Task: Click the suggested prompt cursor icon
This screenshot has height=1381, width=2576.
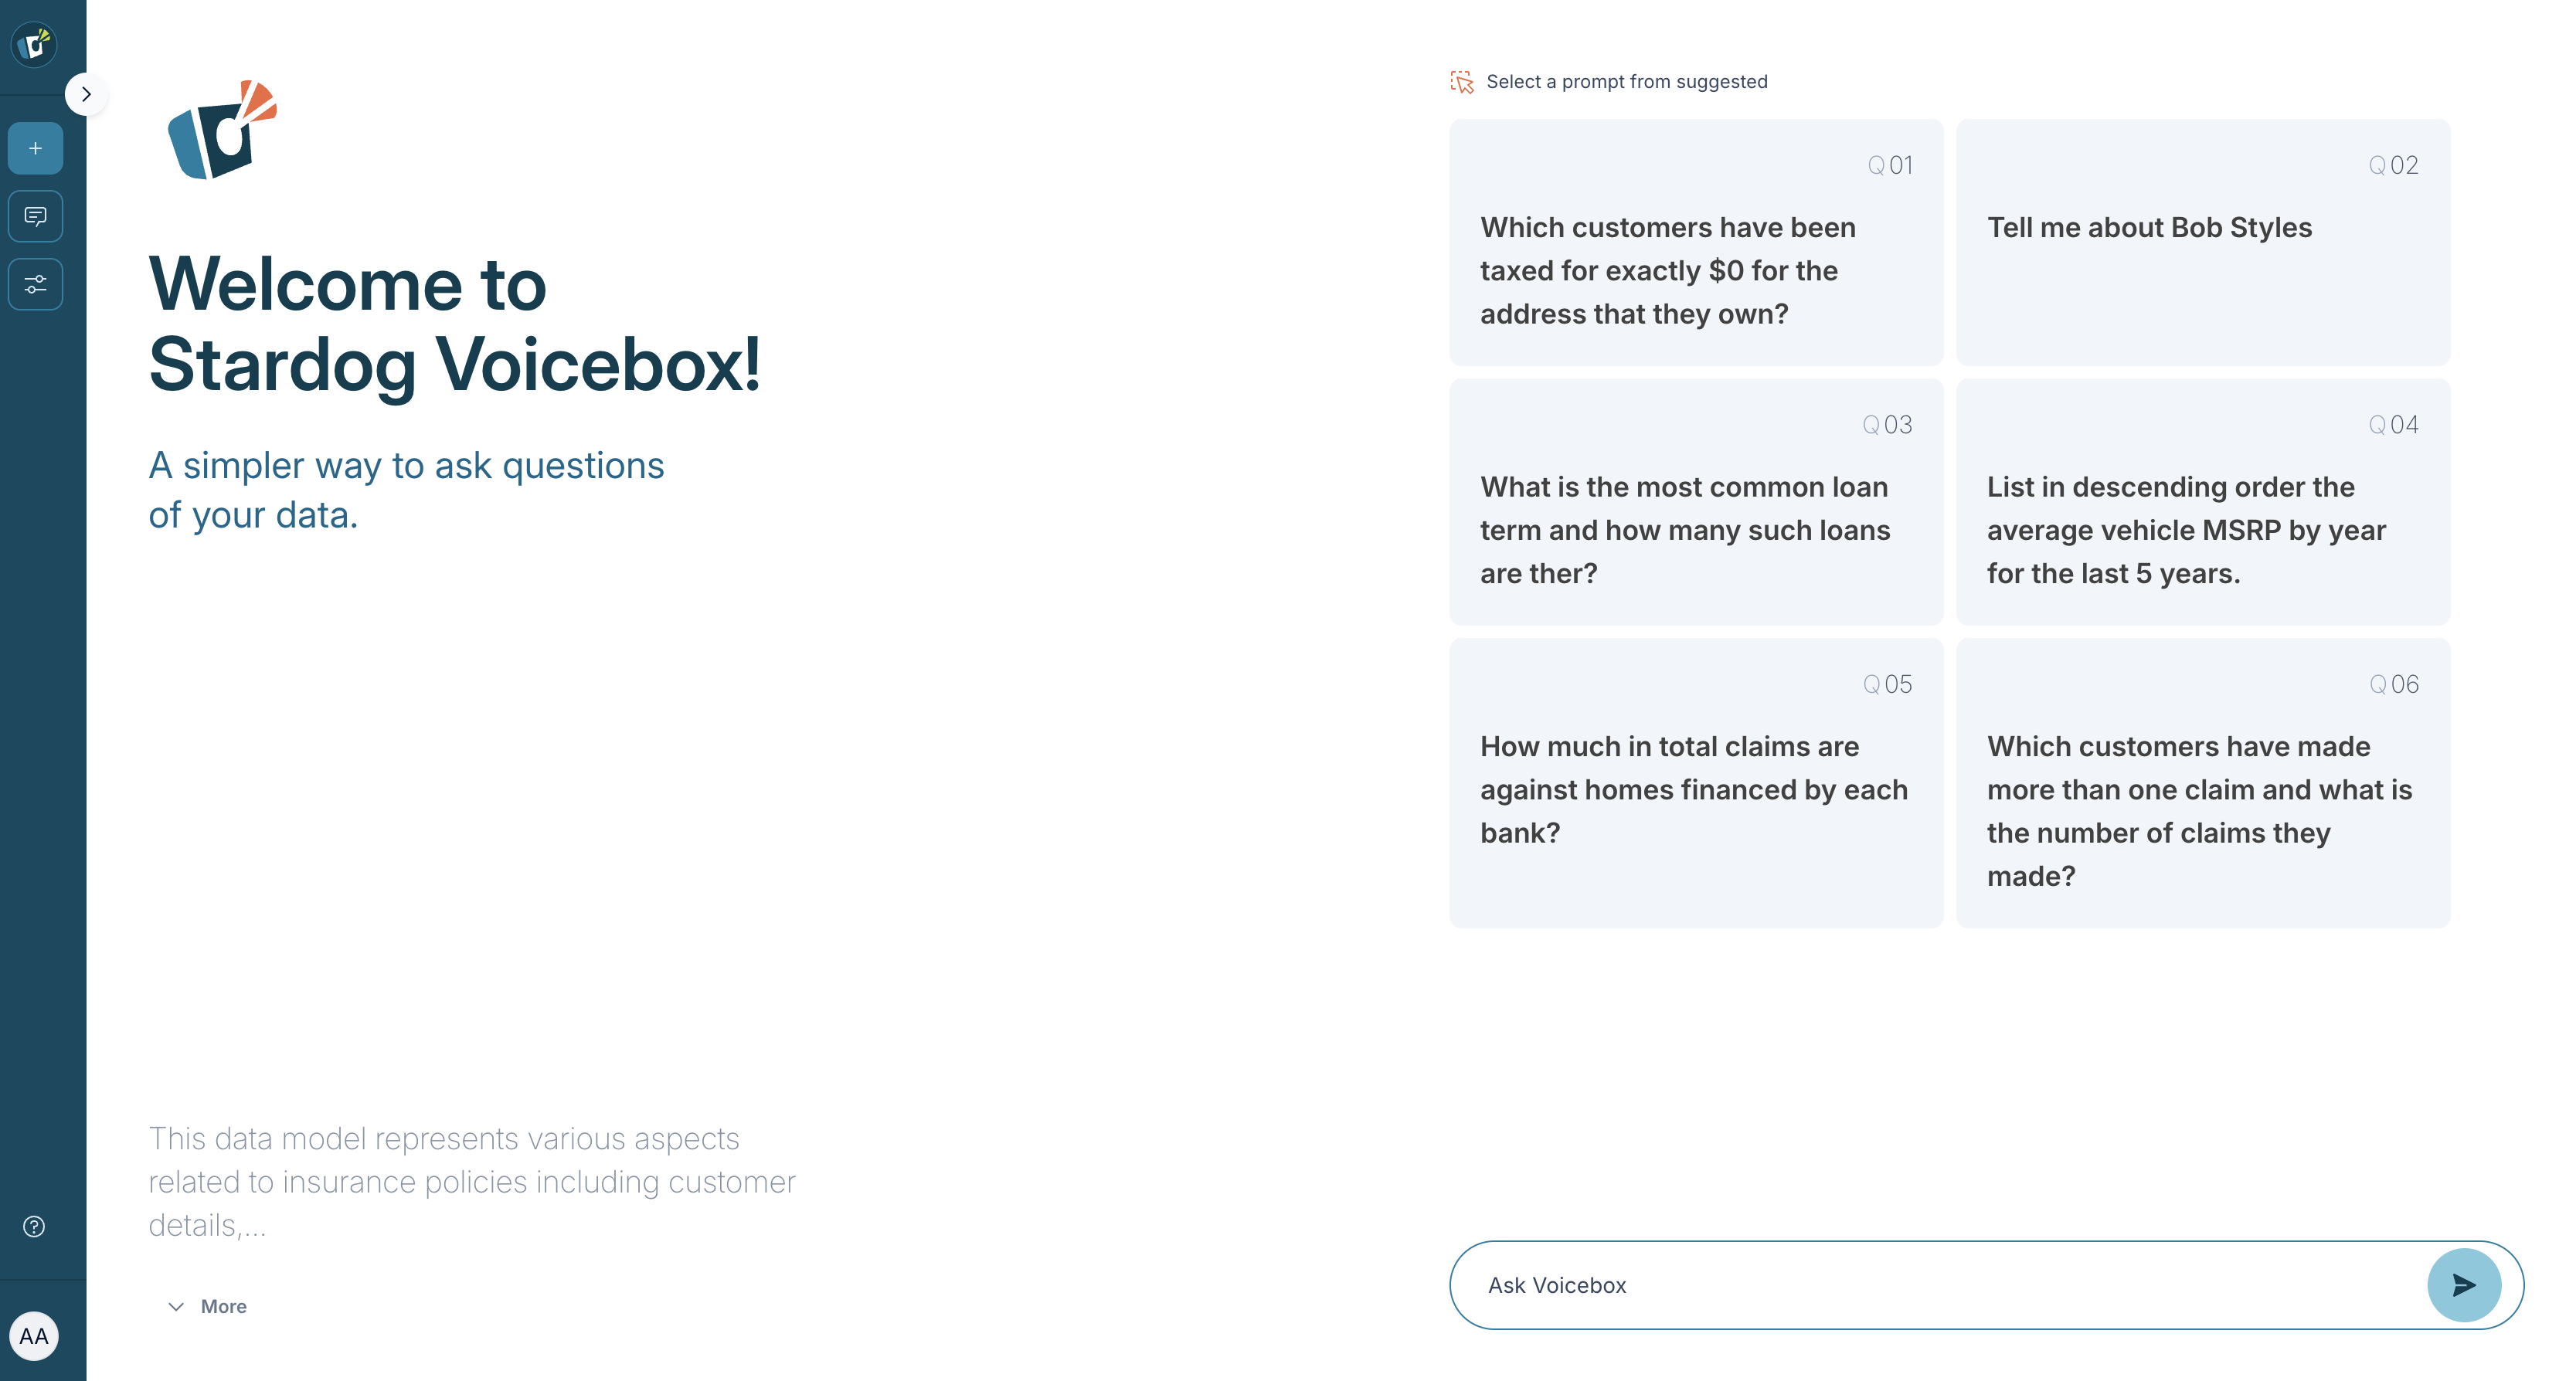Action: 1462,82
